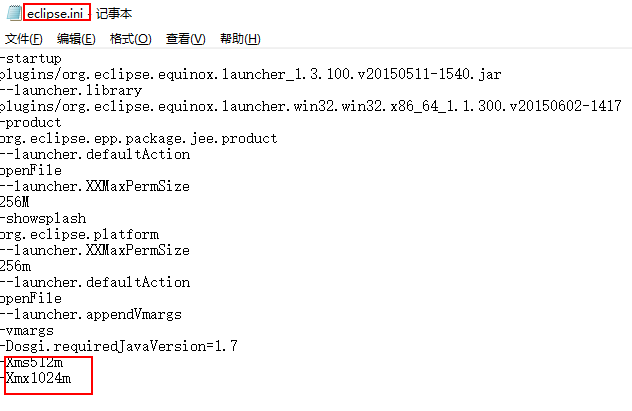
Task: Open the 文件(F) menu
Action: pyautogui.click(x=24, y=39)
